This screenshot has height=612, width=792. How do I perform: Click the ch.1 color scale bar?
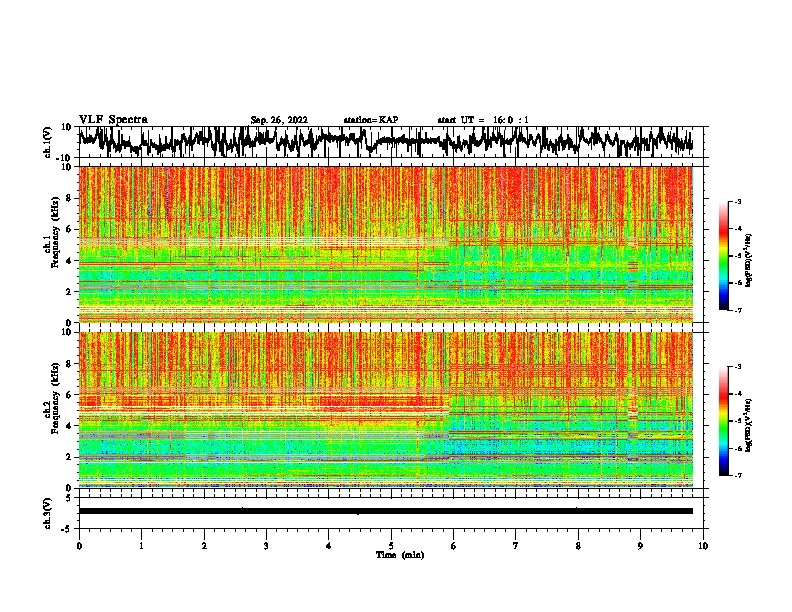pos(724,256)
